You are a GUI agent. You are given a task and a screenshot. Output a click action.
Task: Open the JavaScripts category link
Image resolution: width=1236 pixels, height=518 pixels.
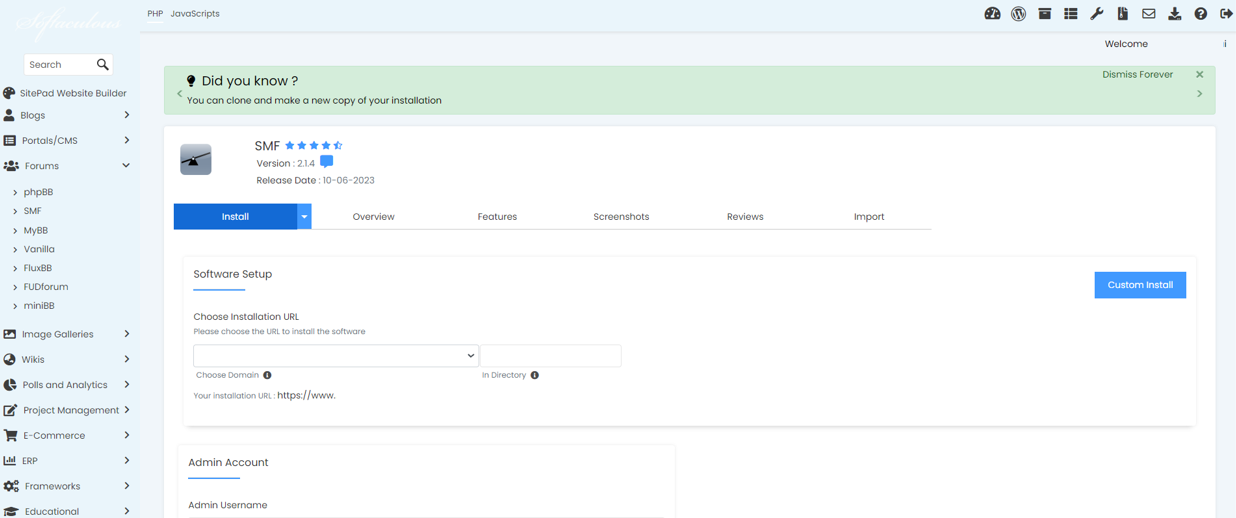point(195,14)
